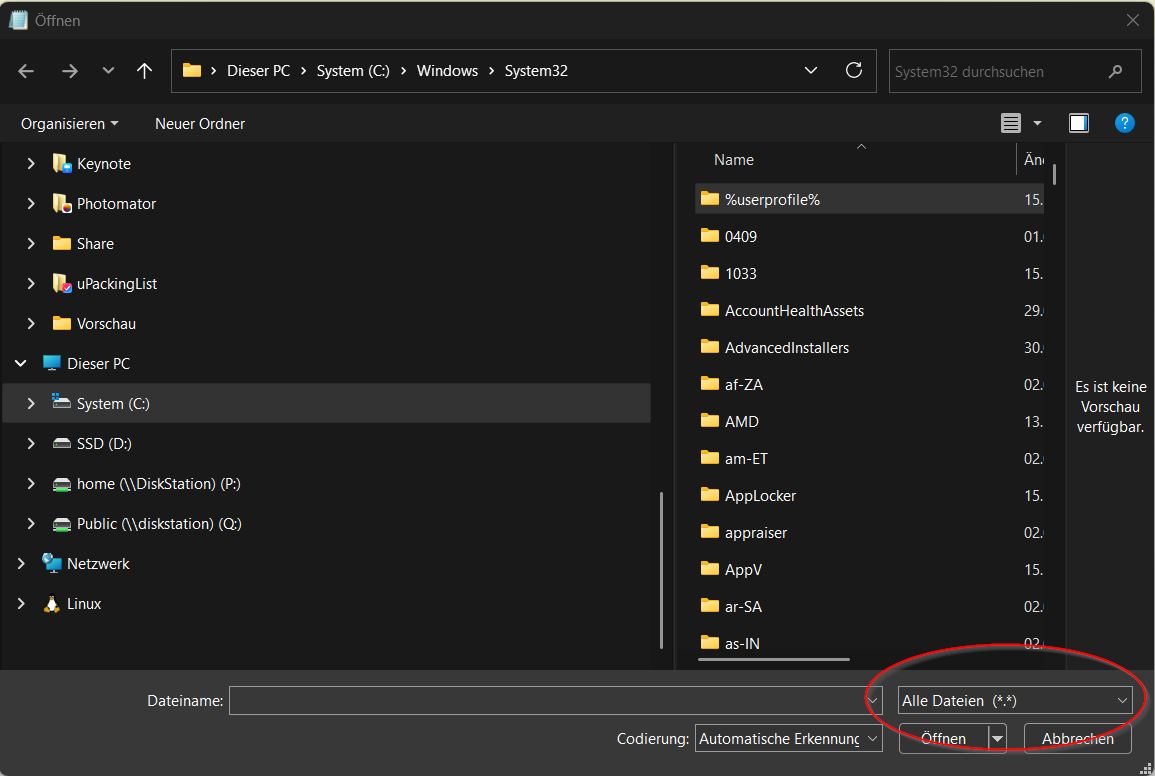Image resolution: width=1155 pixels, height=776 pixels.
Task: Expand the SSD (D:) drive node
Action: pyautogui.click(x=31, y=444)
